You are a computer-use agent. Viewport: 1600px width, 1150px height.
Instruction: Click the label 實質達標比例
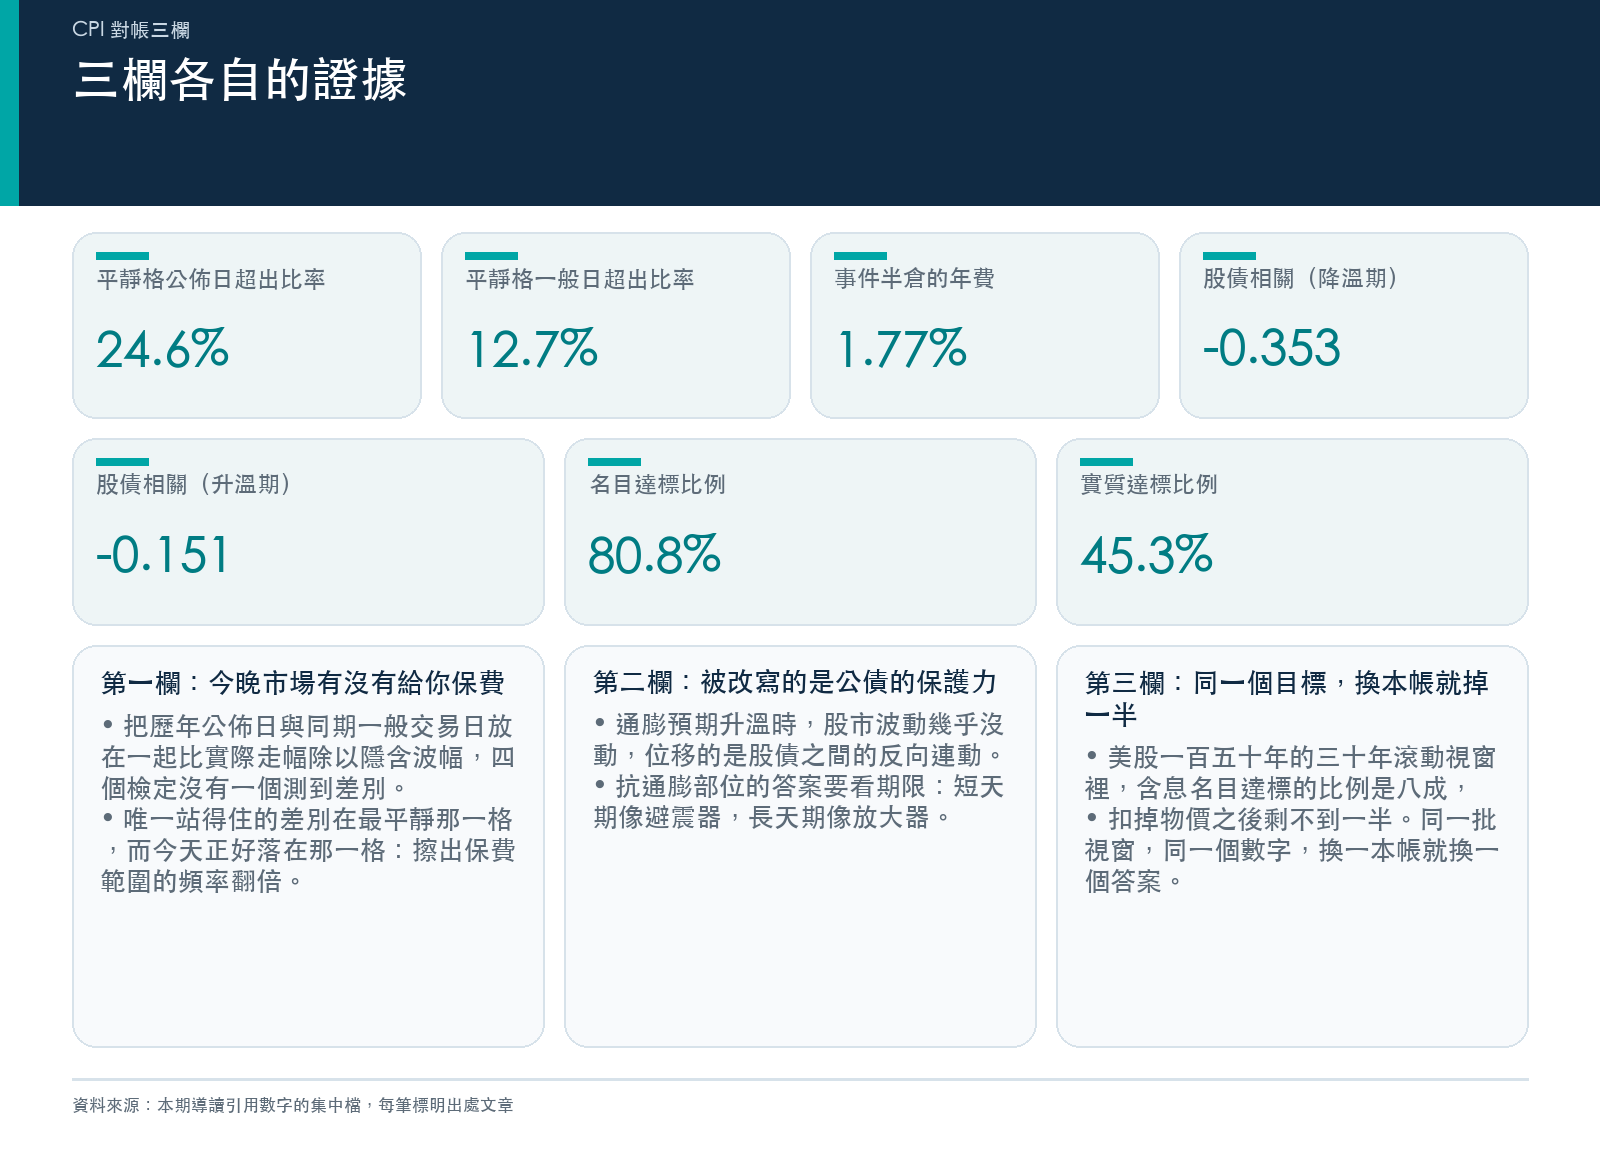[1149, 485]
